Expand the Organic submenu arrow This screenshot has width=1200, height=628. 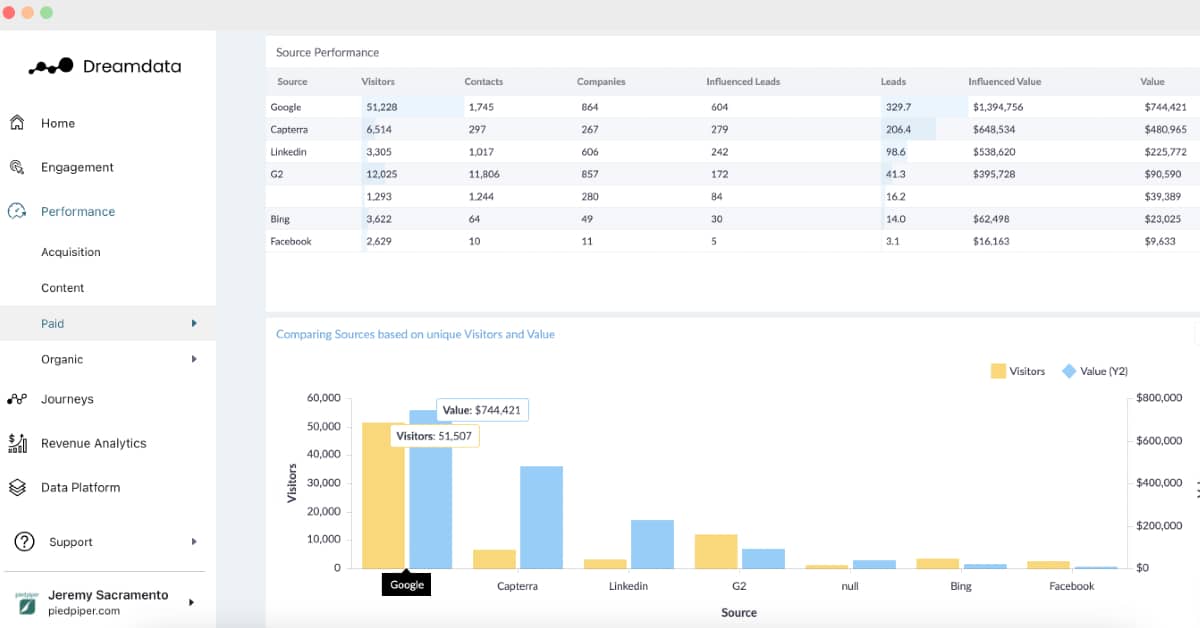pos(194,359)
